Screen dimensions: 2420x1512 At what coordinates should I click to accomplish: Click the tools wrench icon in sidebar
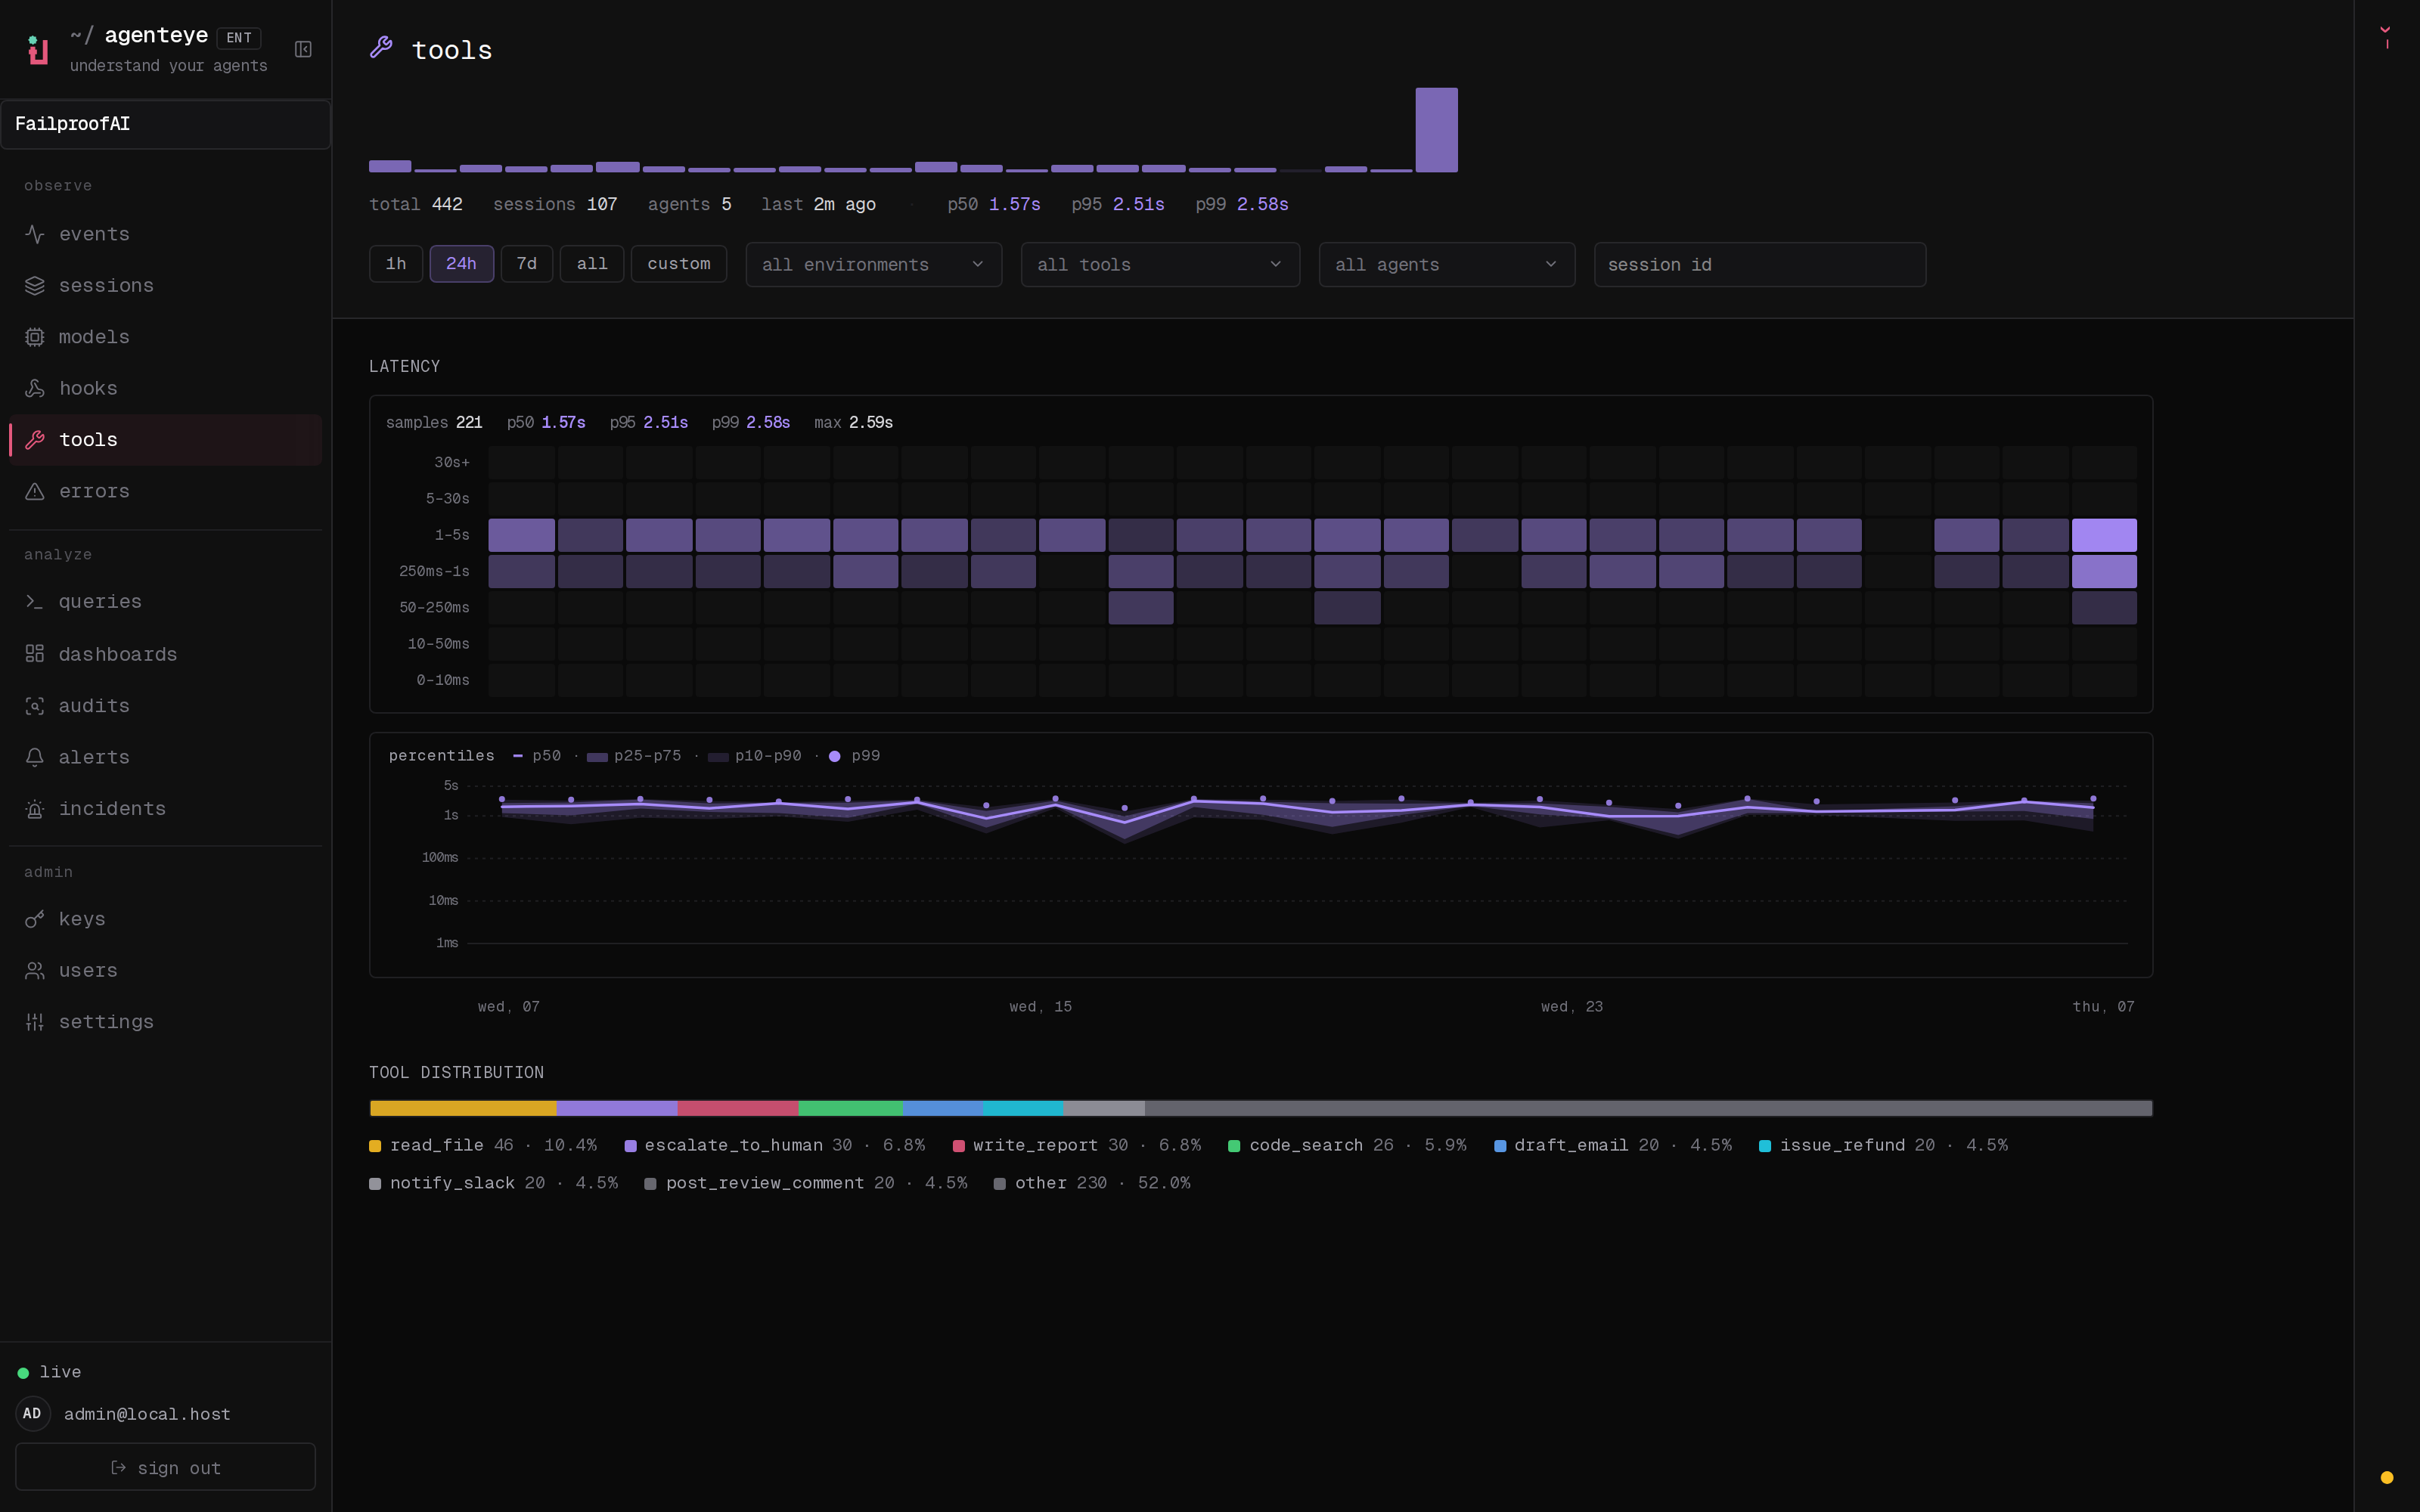click(35, 440)
